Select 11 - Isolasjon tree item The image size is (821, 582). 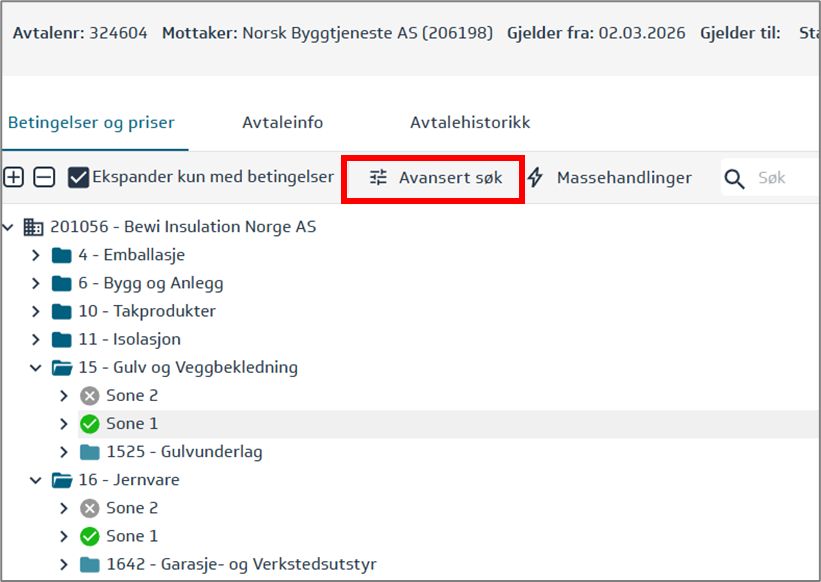pyautogui.click(x=132, y=339)
